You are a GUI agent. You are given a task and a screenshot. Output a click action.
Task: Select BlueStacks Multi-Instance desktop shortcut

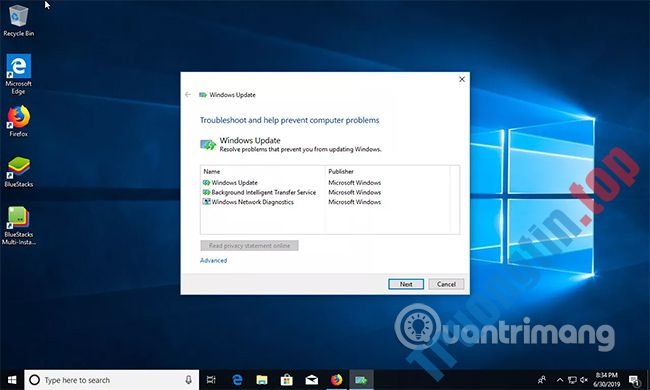18,225
